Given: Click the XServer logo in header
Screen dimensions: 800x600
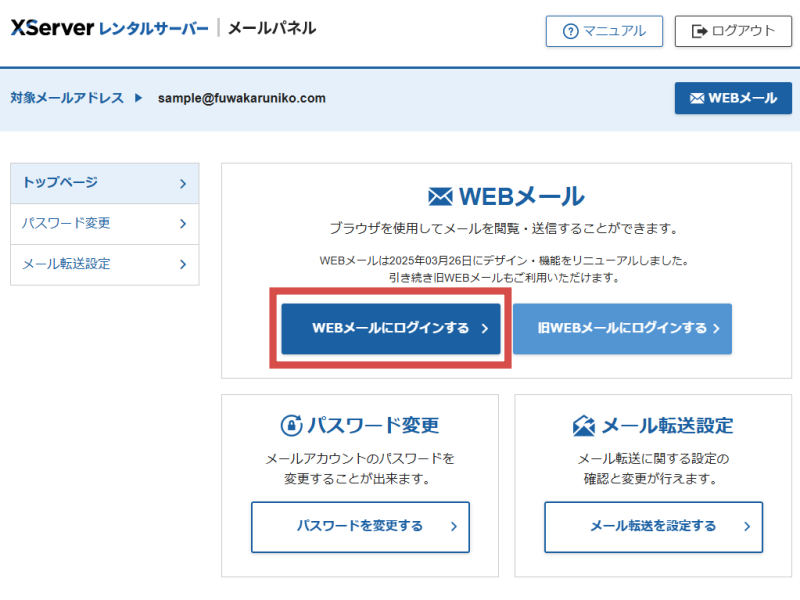Looking at the screenshot, I should [52, 28].
